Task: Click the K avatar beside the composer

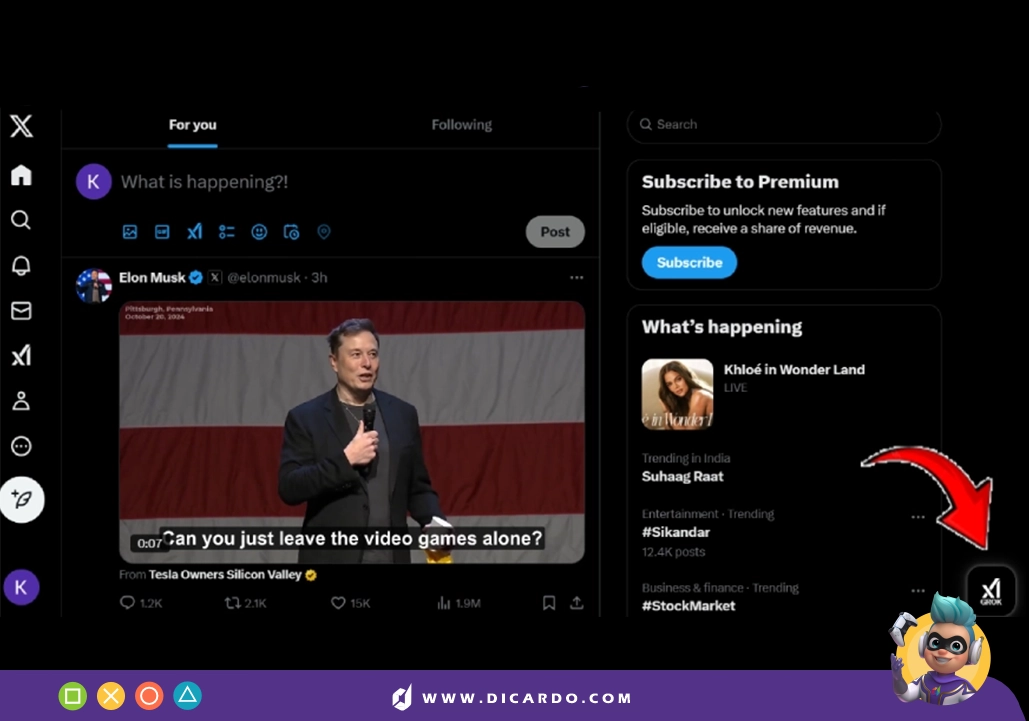Action: pos(94,182)
